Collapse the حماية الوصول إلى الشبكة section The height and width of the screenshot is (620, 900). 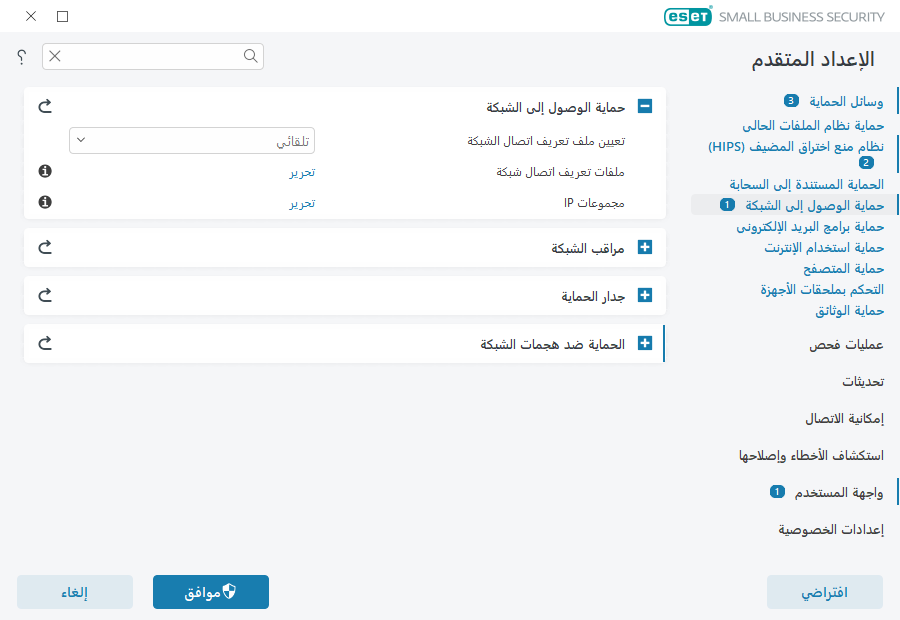click(646, 105)
